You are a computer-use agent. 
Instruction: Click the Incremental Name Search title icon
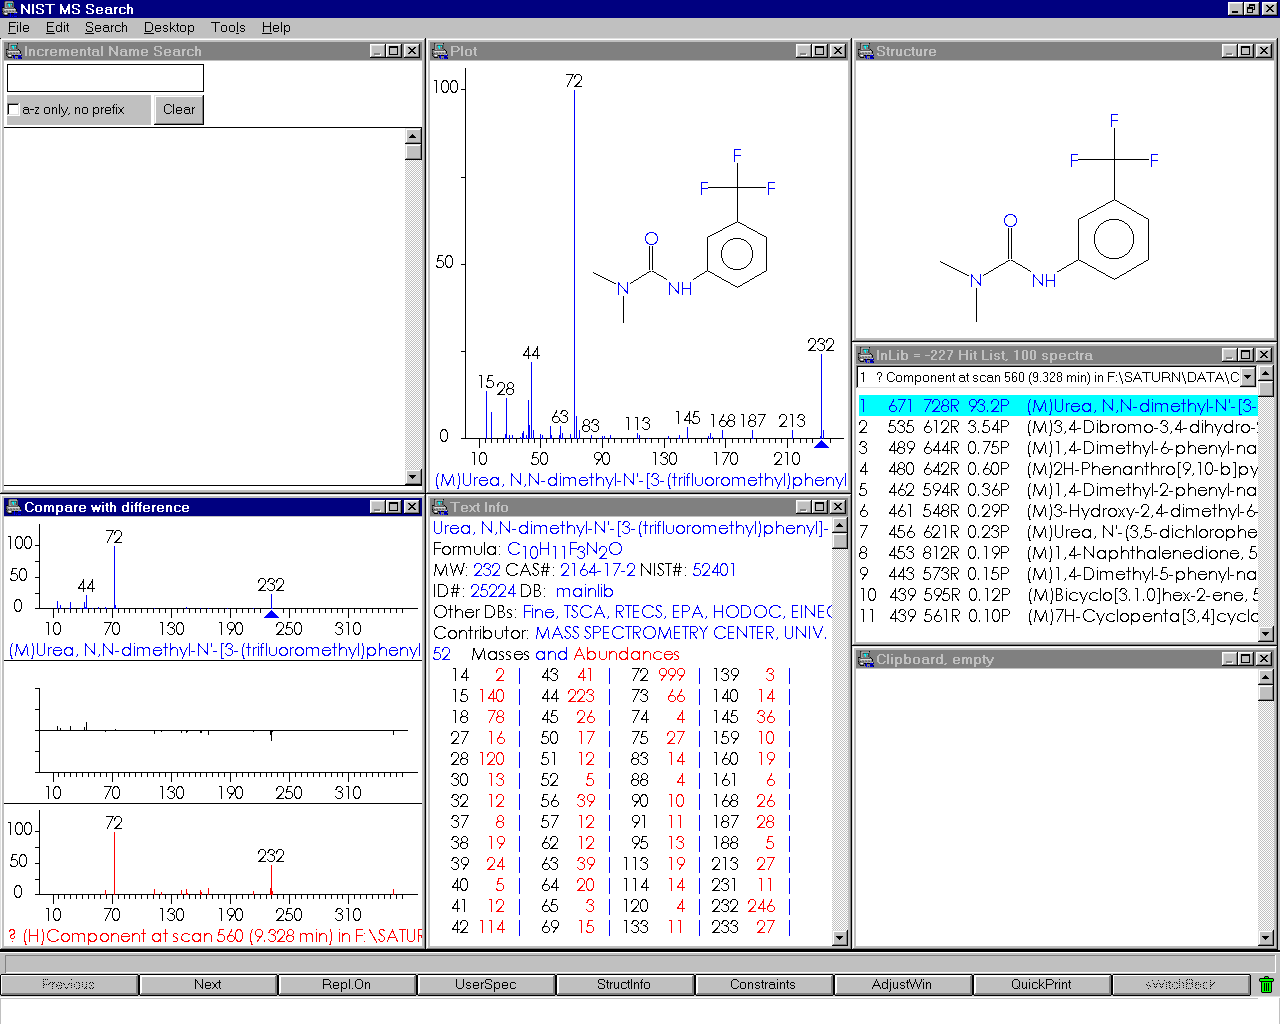14,51
